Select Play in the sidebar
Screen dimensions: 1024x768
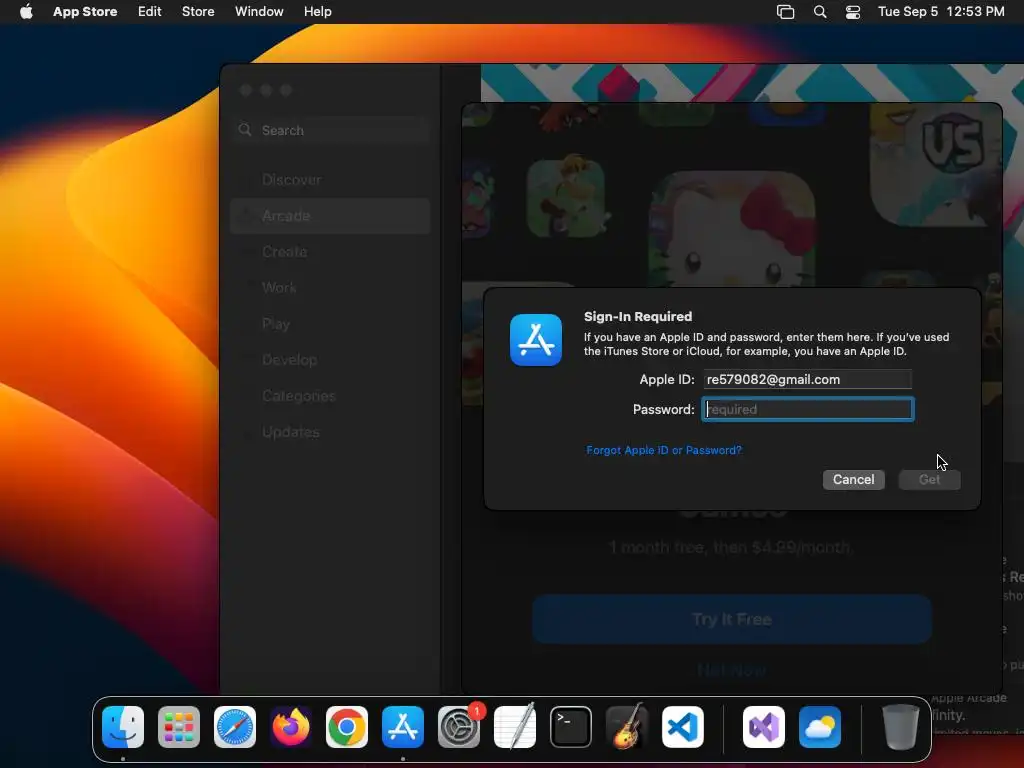(330, 324)
